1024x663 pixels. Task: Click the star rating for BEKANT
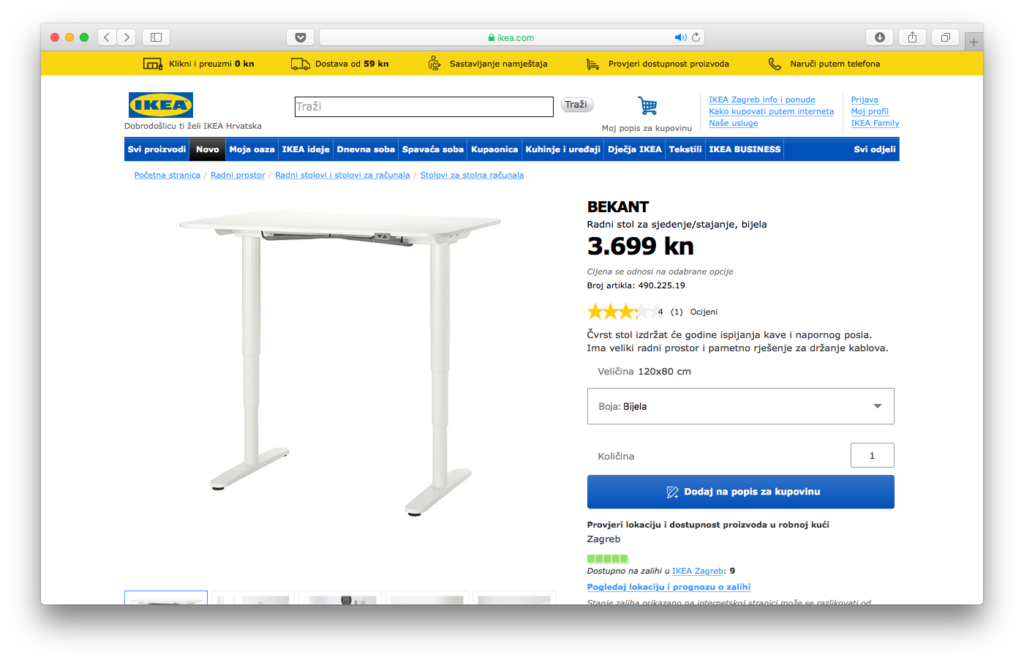point(620,312)
